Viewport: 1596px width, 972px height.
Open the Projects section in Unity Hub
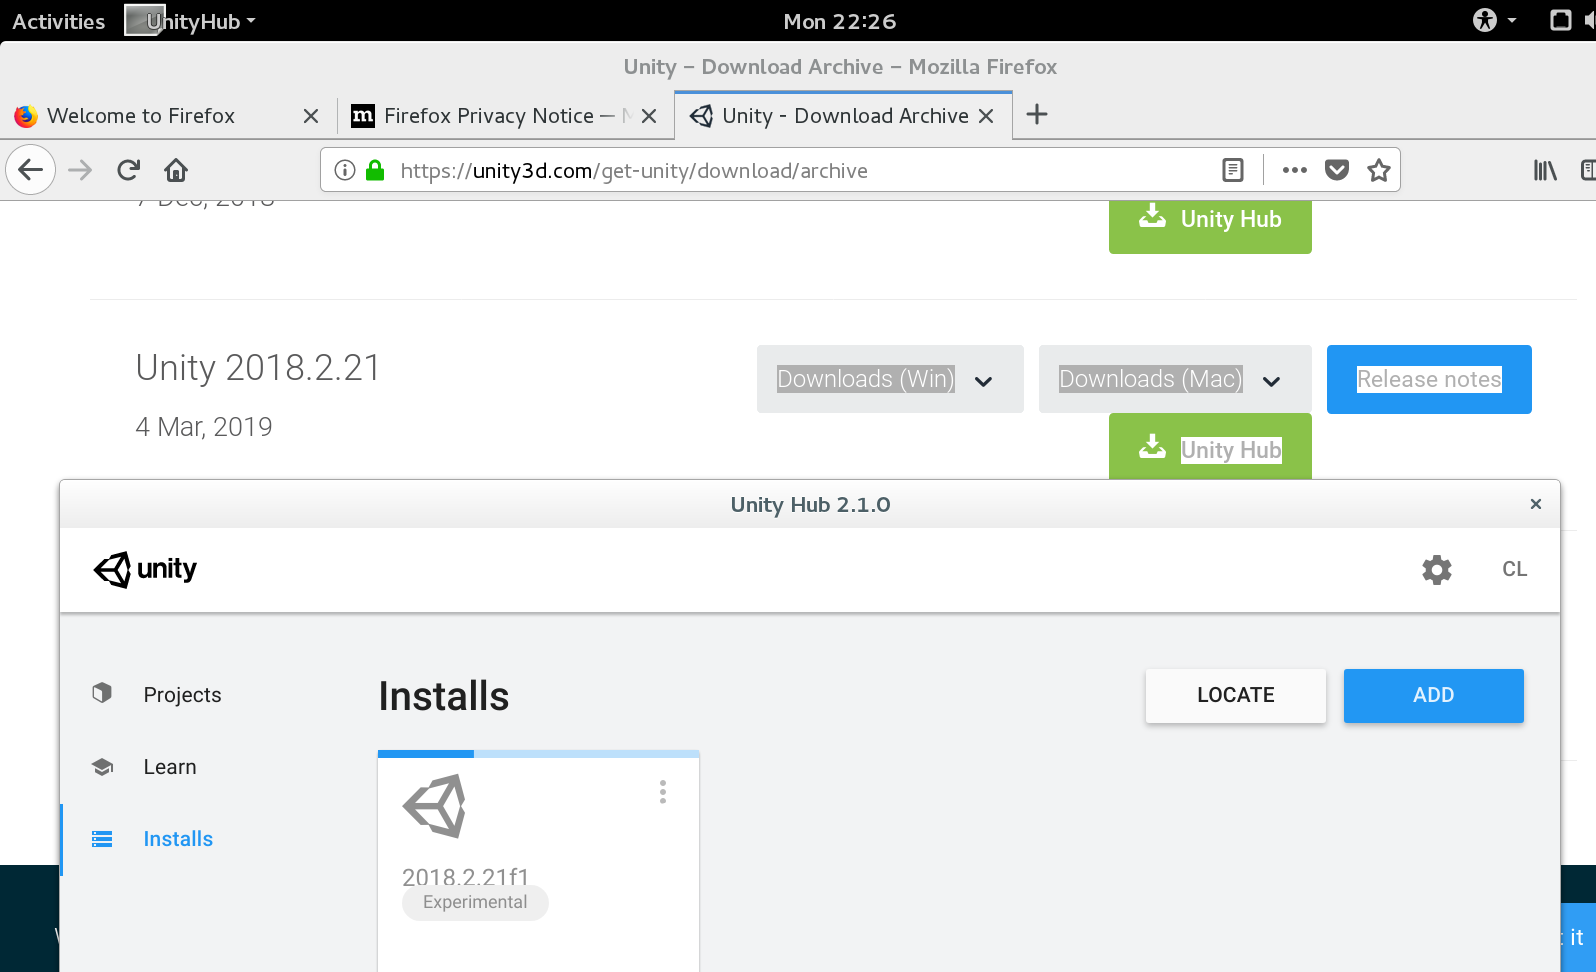(182, 695)
